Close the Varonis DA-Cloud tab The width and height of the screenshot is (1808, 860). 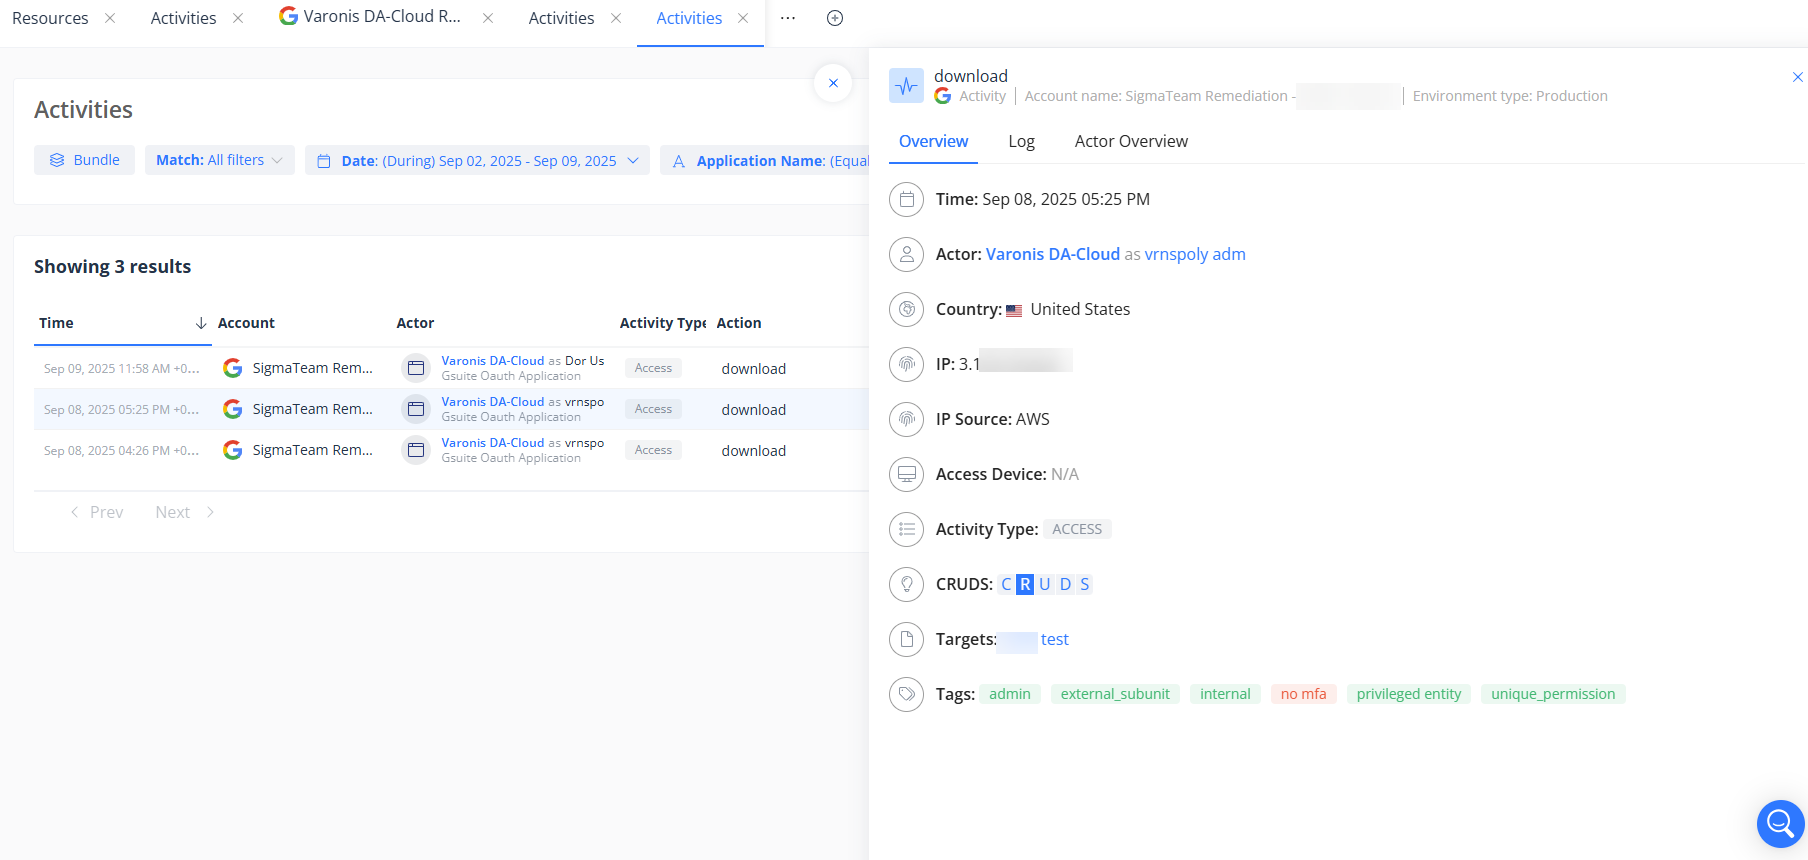pyautogui.click(x=488, y=18)
